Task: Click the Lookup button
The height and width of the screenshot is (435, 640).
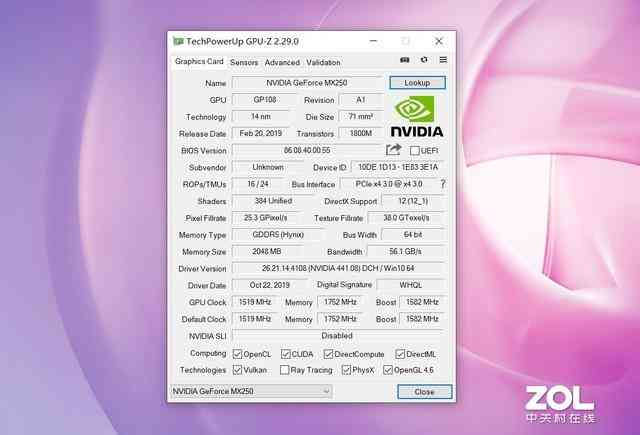Action: (x=417, y=83)
